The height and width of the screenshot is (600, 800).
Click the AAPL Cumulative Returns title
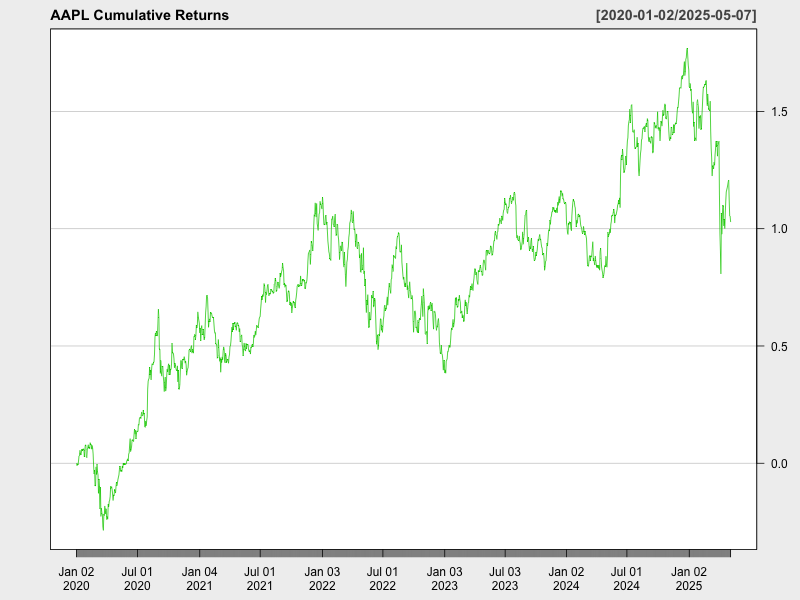(139, 15)
